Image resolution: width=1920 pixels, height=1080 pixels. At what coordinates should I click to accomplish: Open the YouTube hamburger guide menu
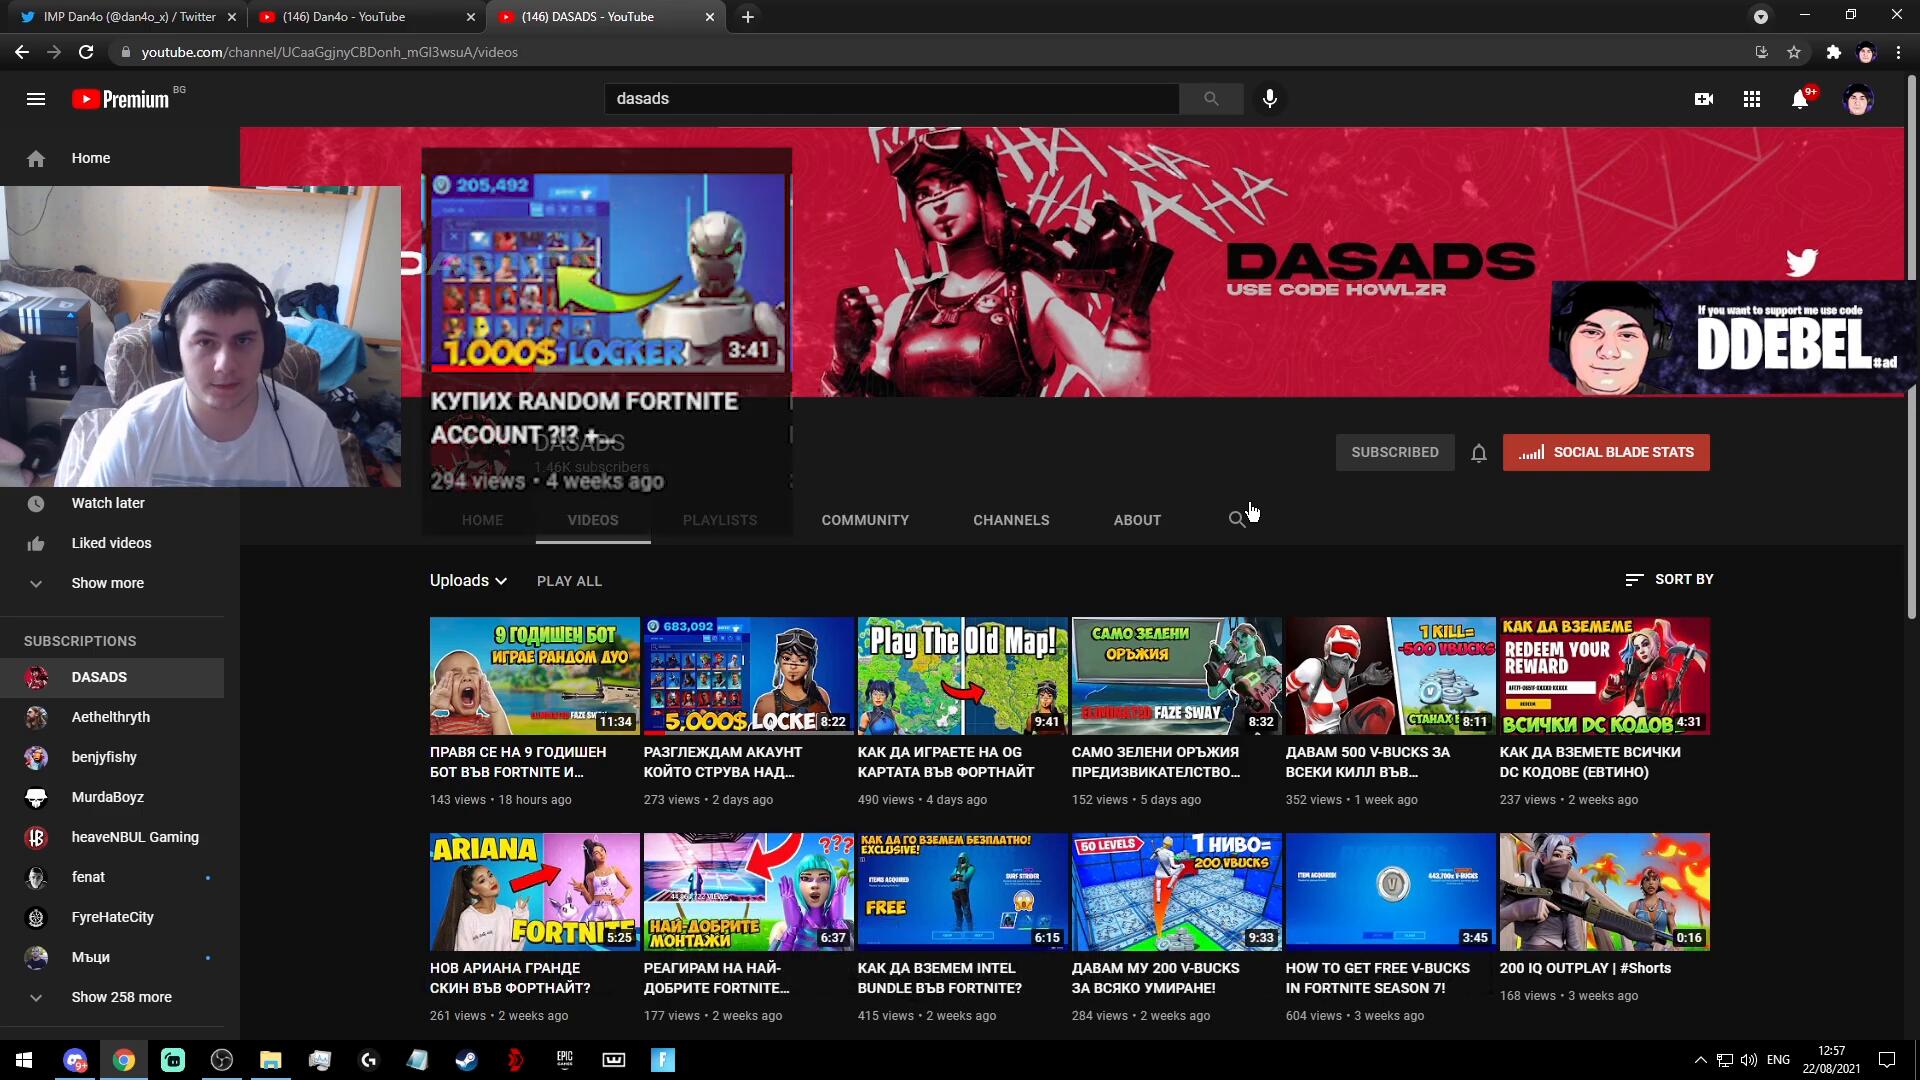(36, 99)
